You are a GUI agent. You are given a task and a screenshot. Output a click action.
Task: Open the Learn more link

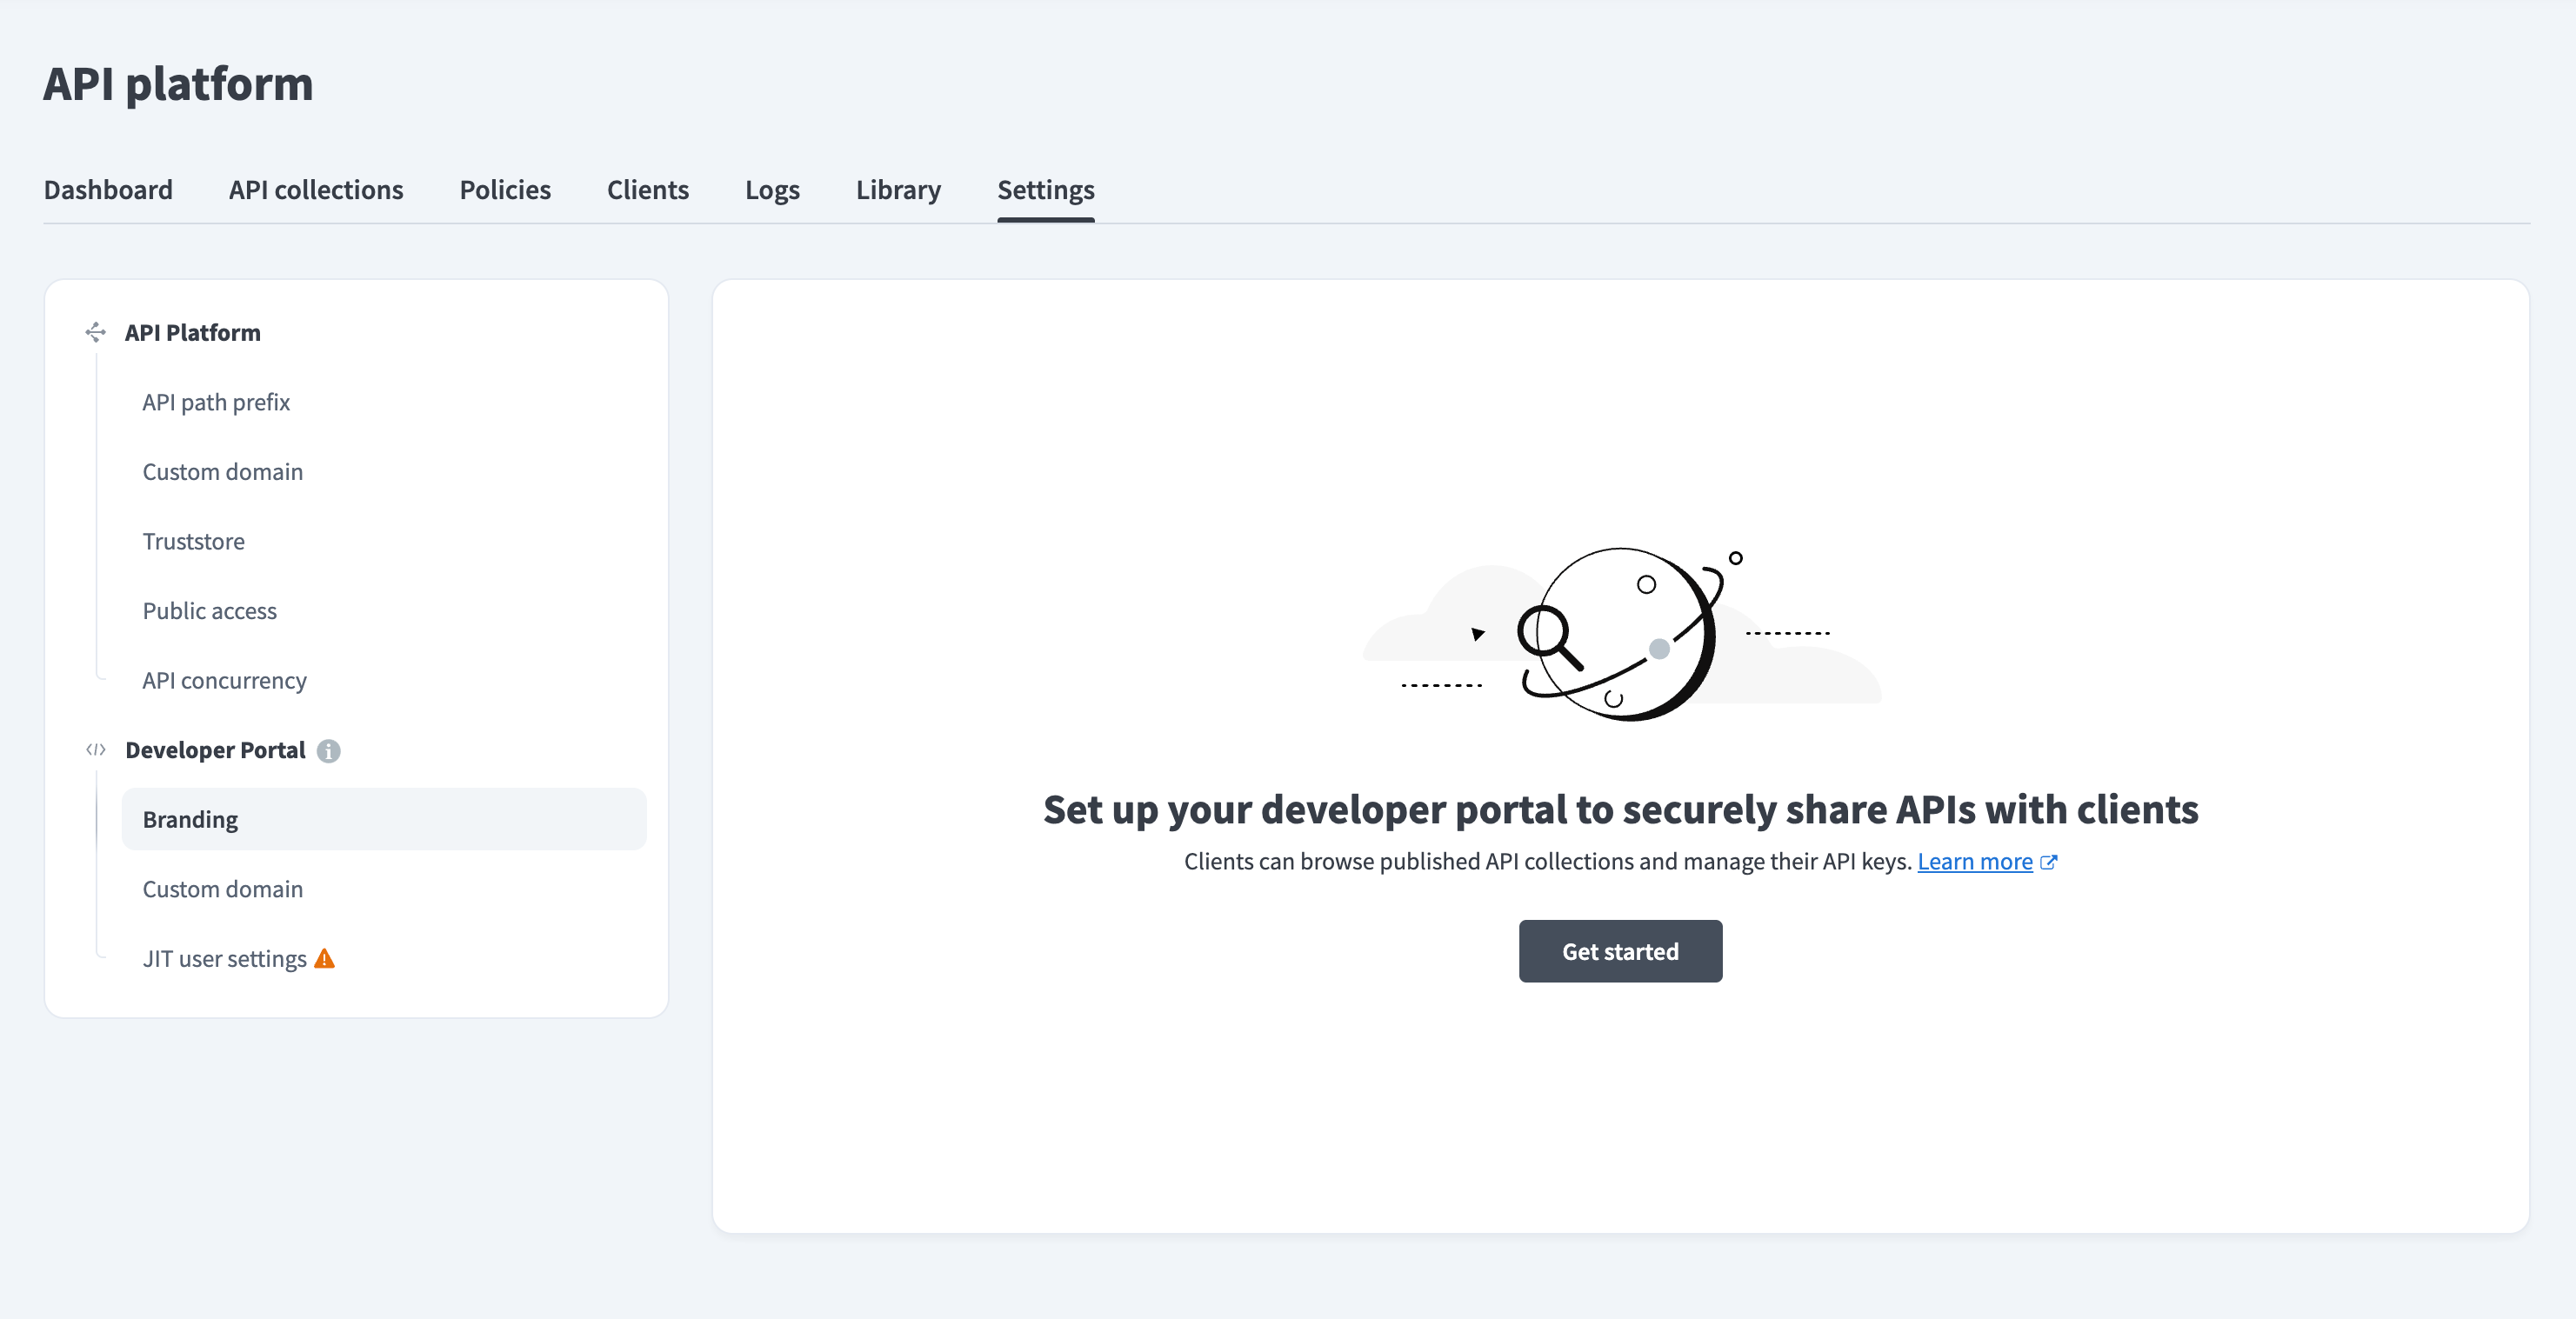pos(1975,861)
